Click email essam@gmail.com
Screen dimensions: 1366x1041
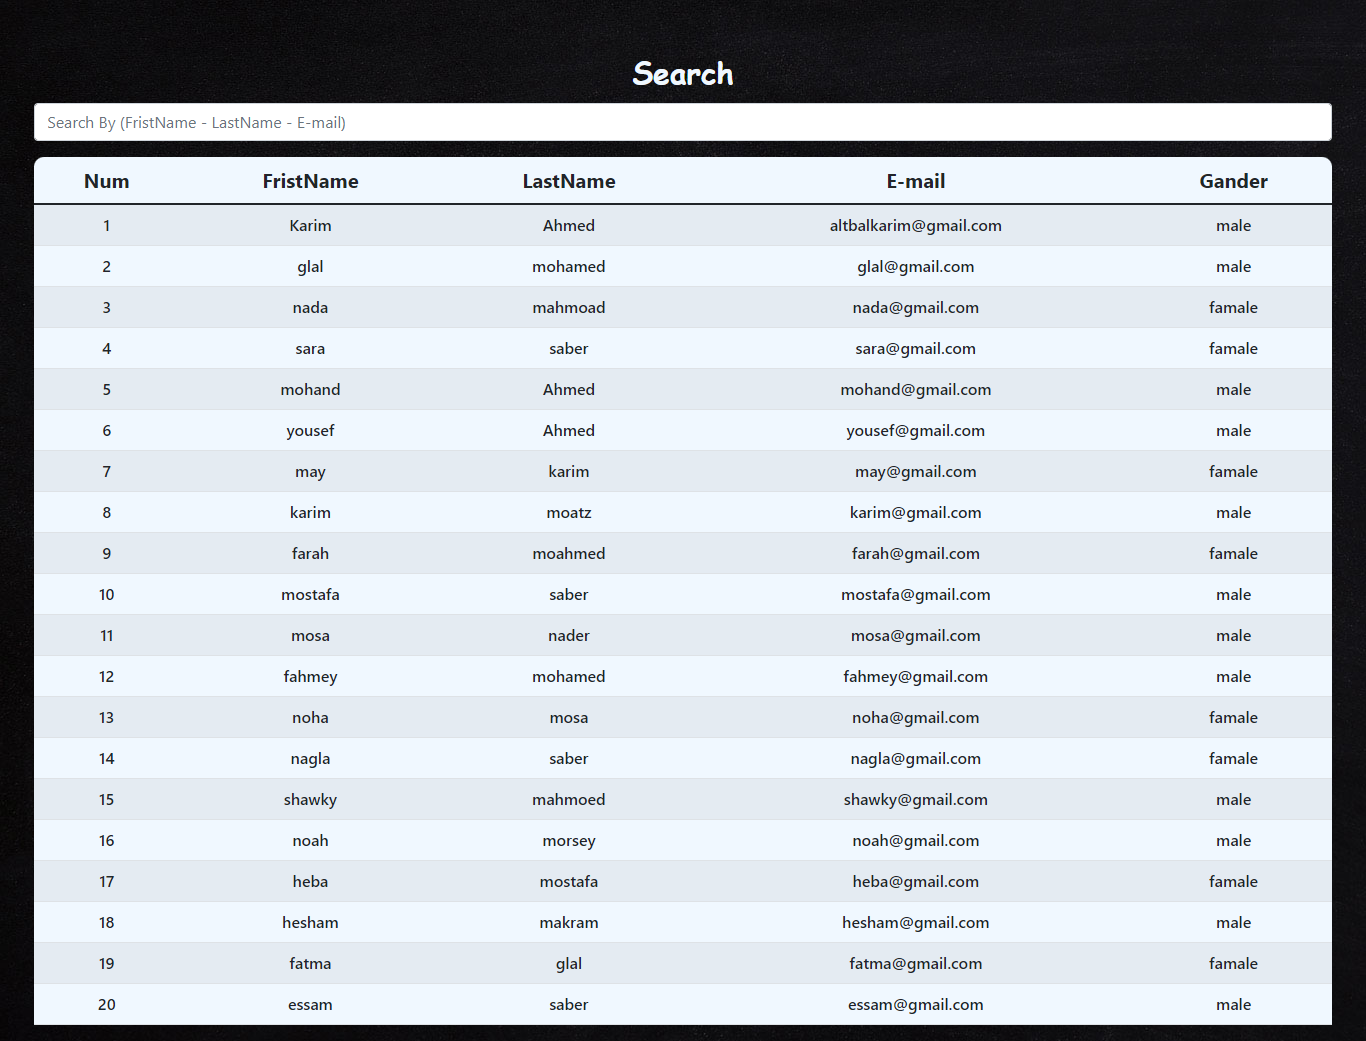[x=916, y=1005]
